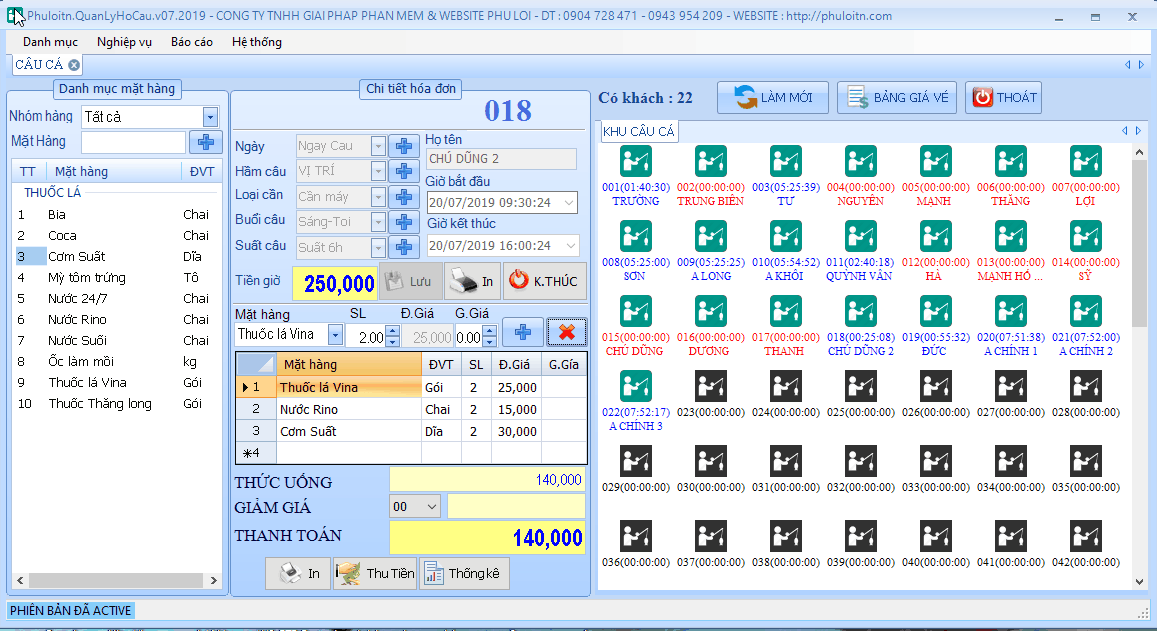The height and width of the screenshot is (631, 1157).
Task: Select fishing spot 015 CHÚ DŨNG icon
Action: (635, 311)
